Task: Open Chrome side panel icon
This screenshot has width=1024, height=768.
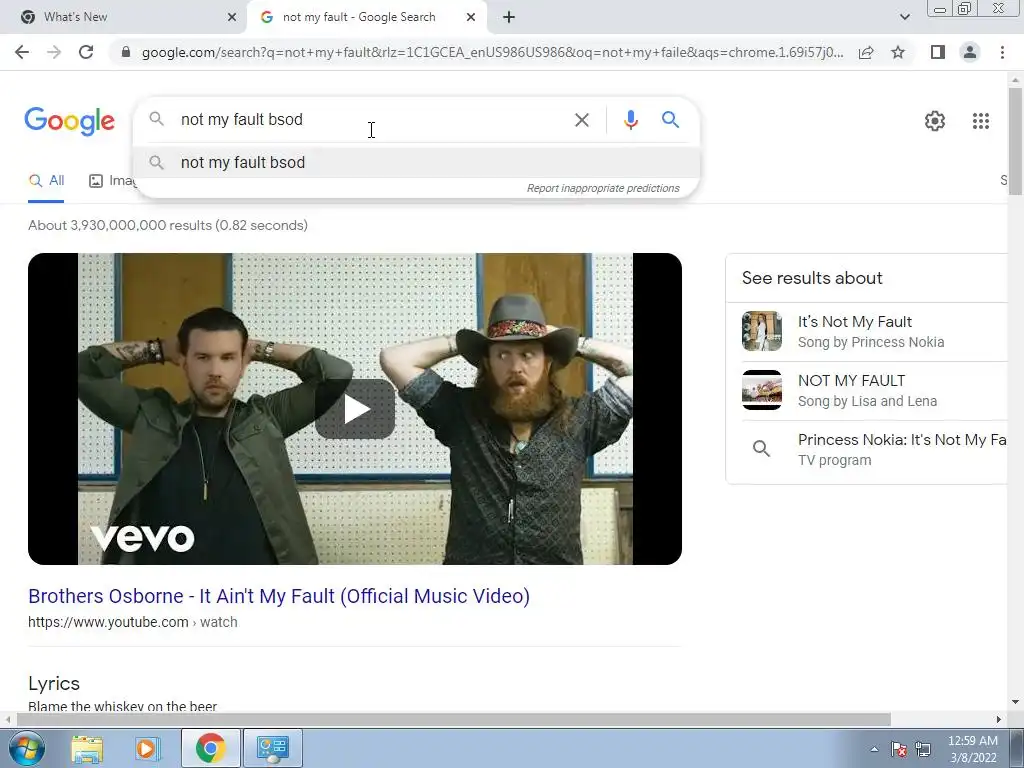Action: [938, 52]
